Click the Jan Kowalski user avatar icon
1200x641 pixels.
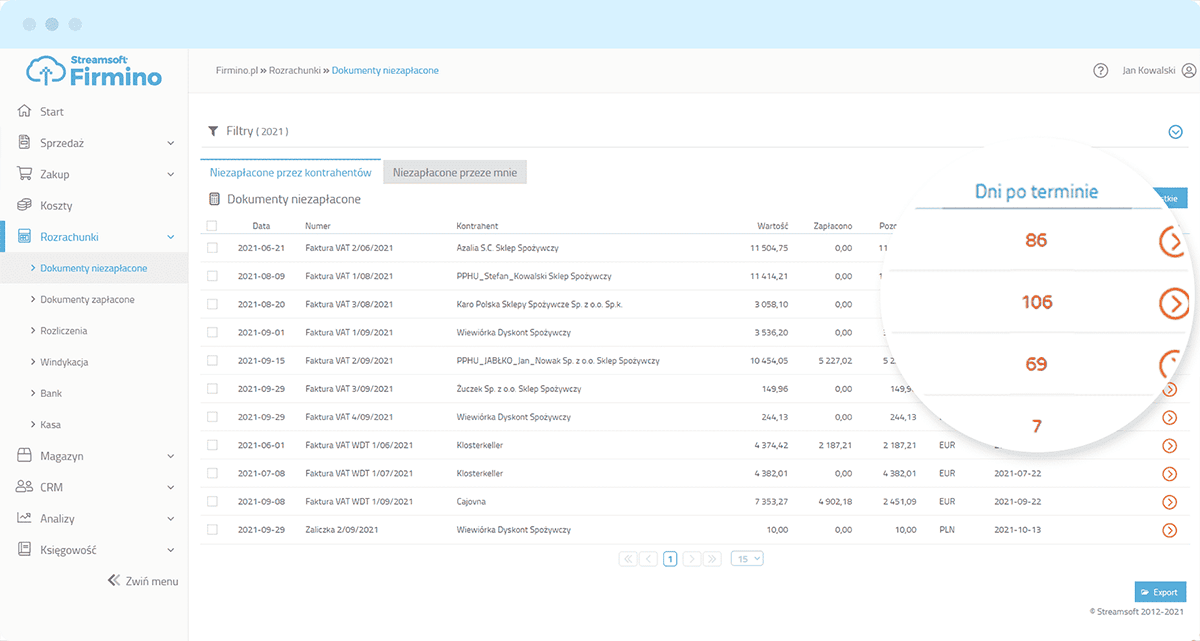coord(1189,71)
